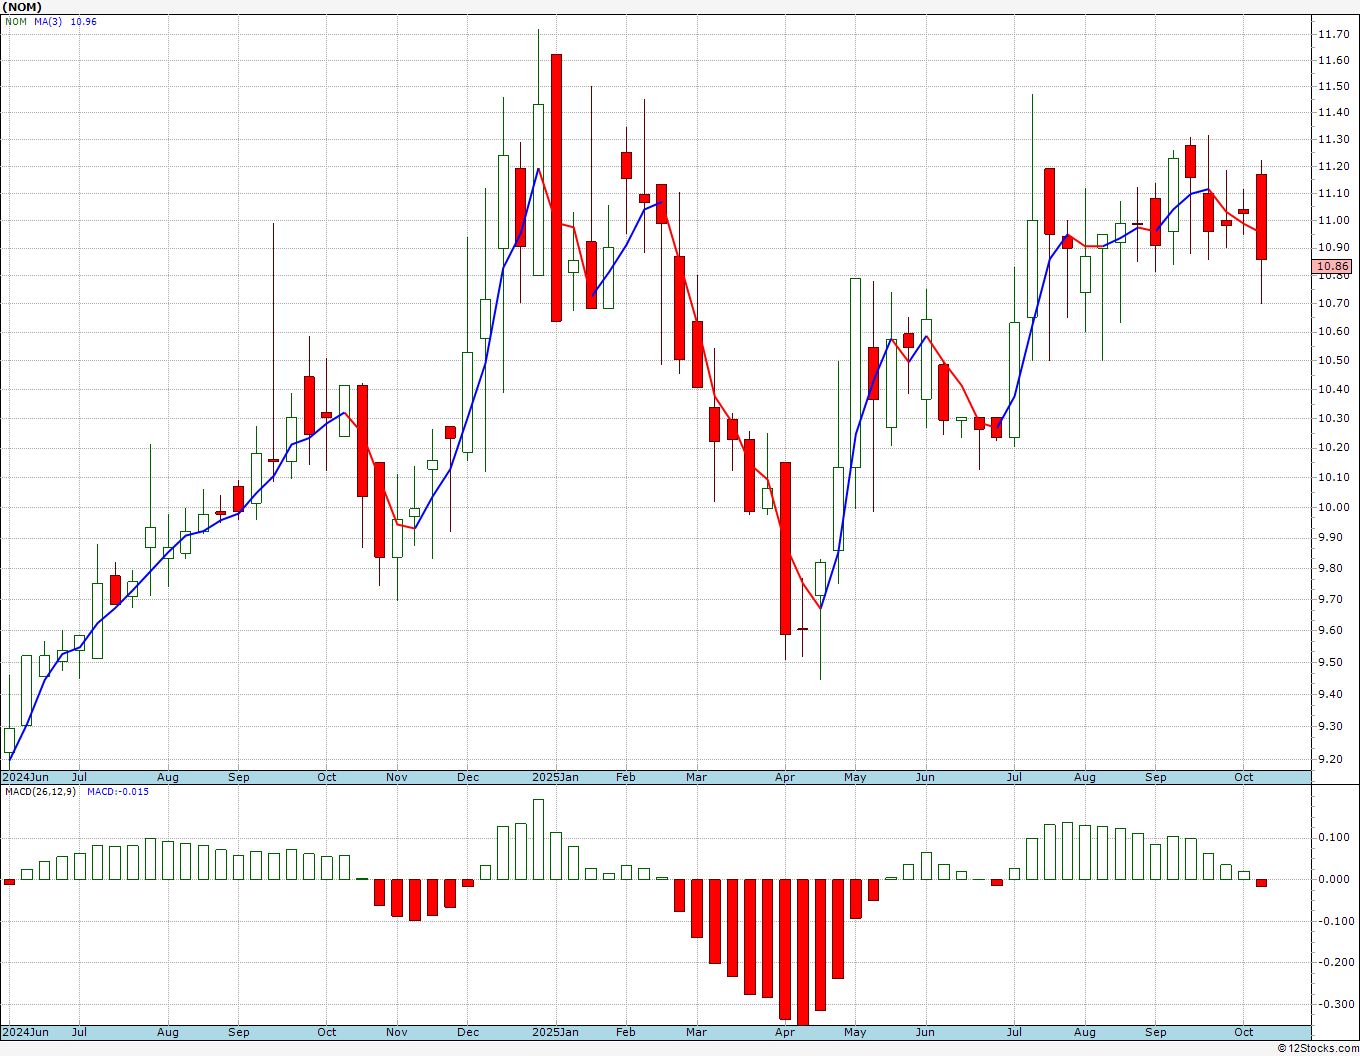The width and height of the screenshot is (1360, 1056).
Task: Select Dec on the price chart axis
Action: (x=468, y=777)
